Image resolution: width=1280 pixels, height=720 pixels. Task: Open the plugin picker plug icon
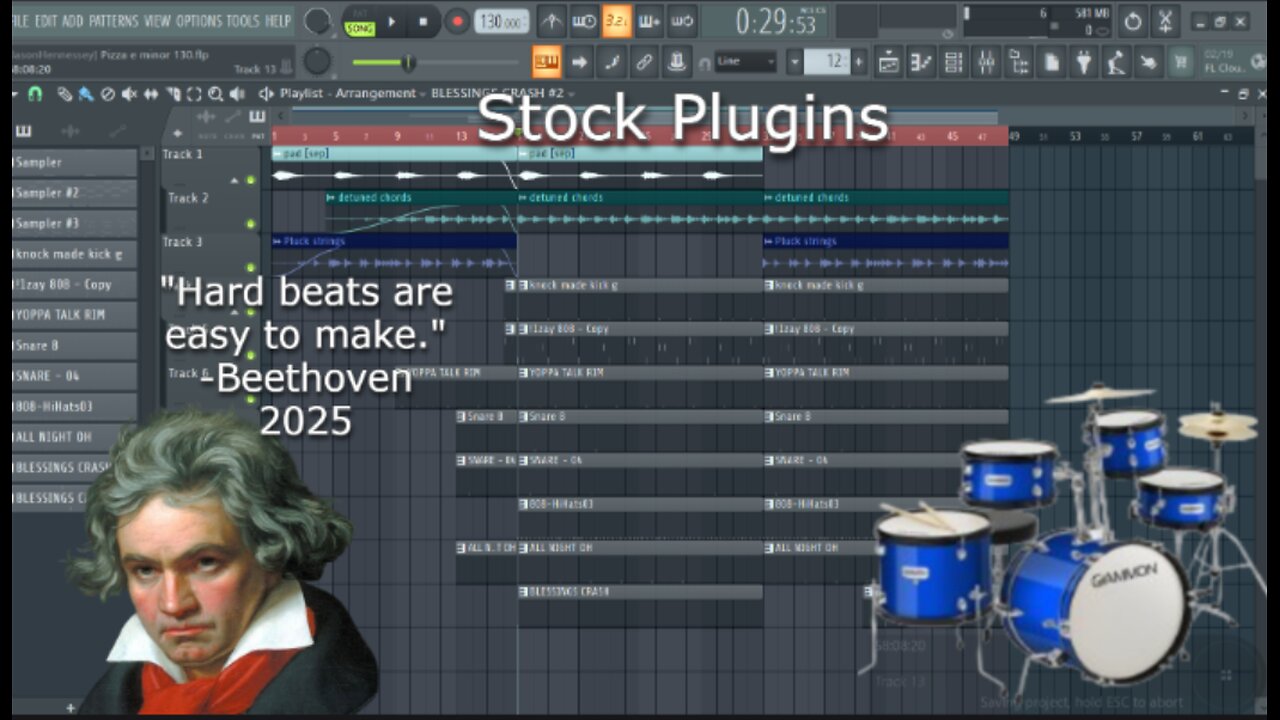click(x=1083, y=61)
